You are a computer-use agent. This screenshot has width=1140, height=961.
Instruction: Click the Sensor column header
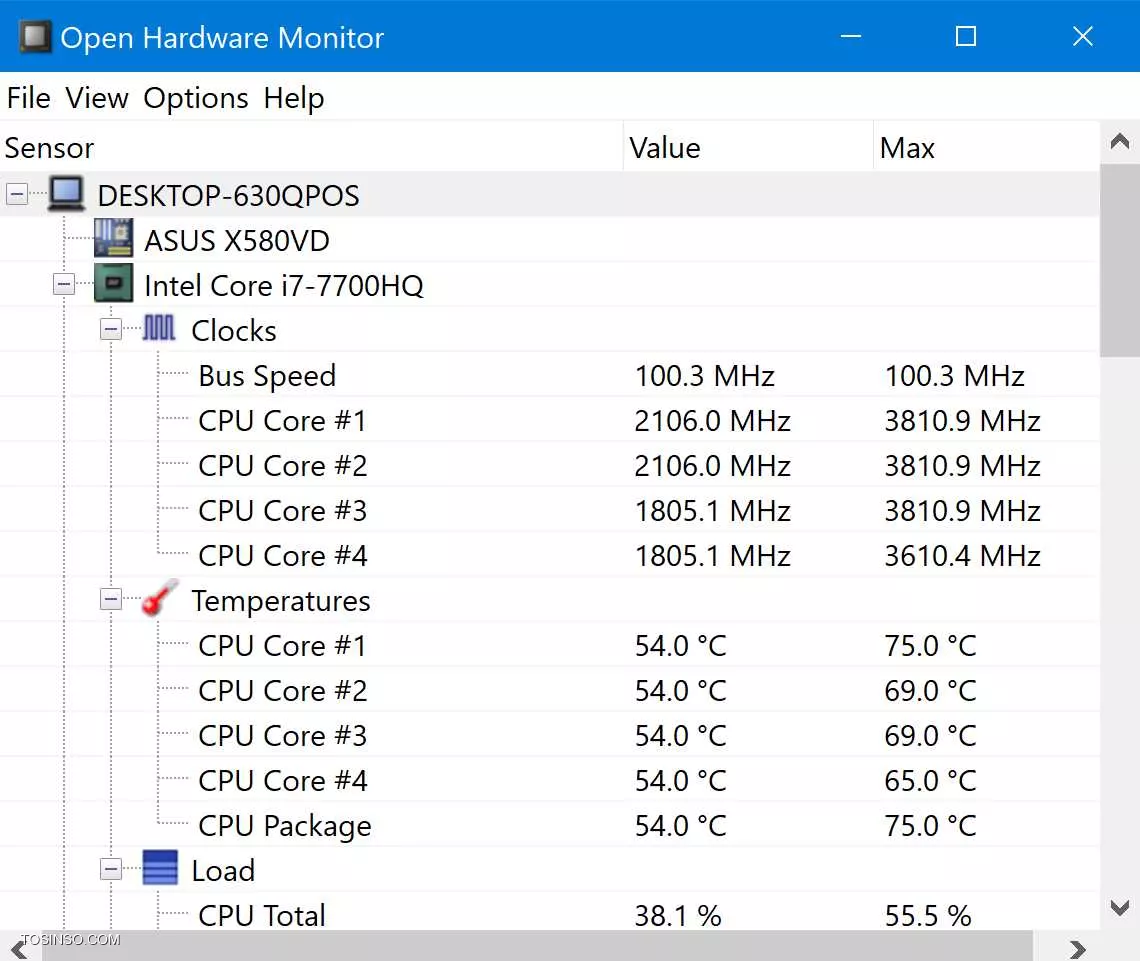click(x=311, y=148)
